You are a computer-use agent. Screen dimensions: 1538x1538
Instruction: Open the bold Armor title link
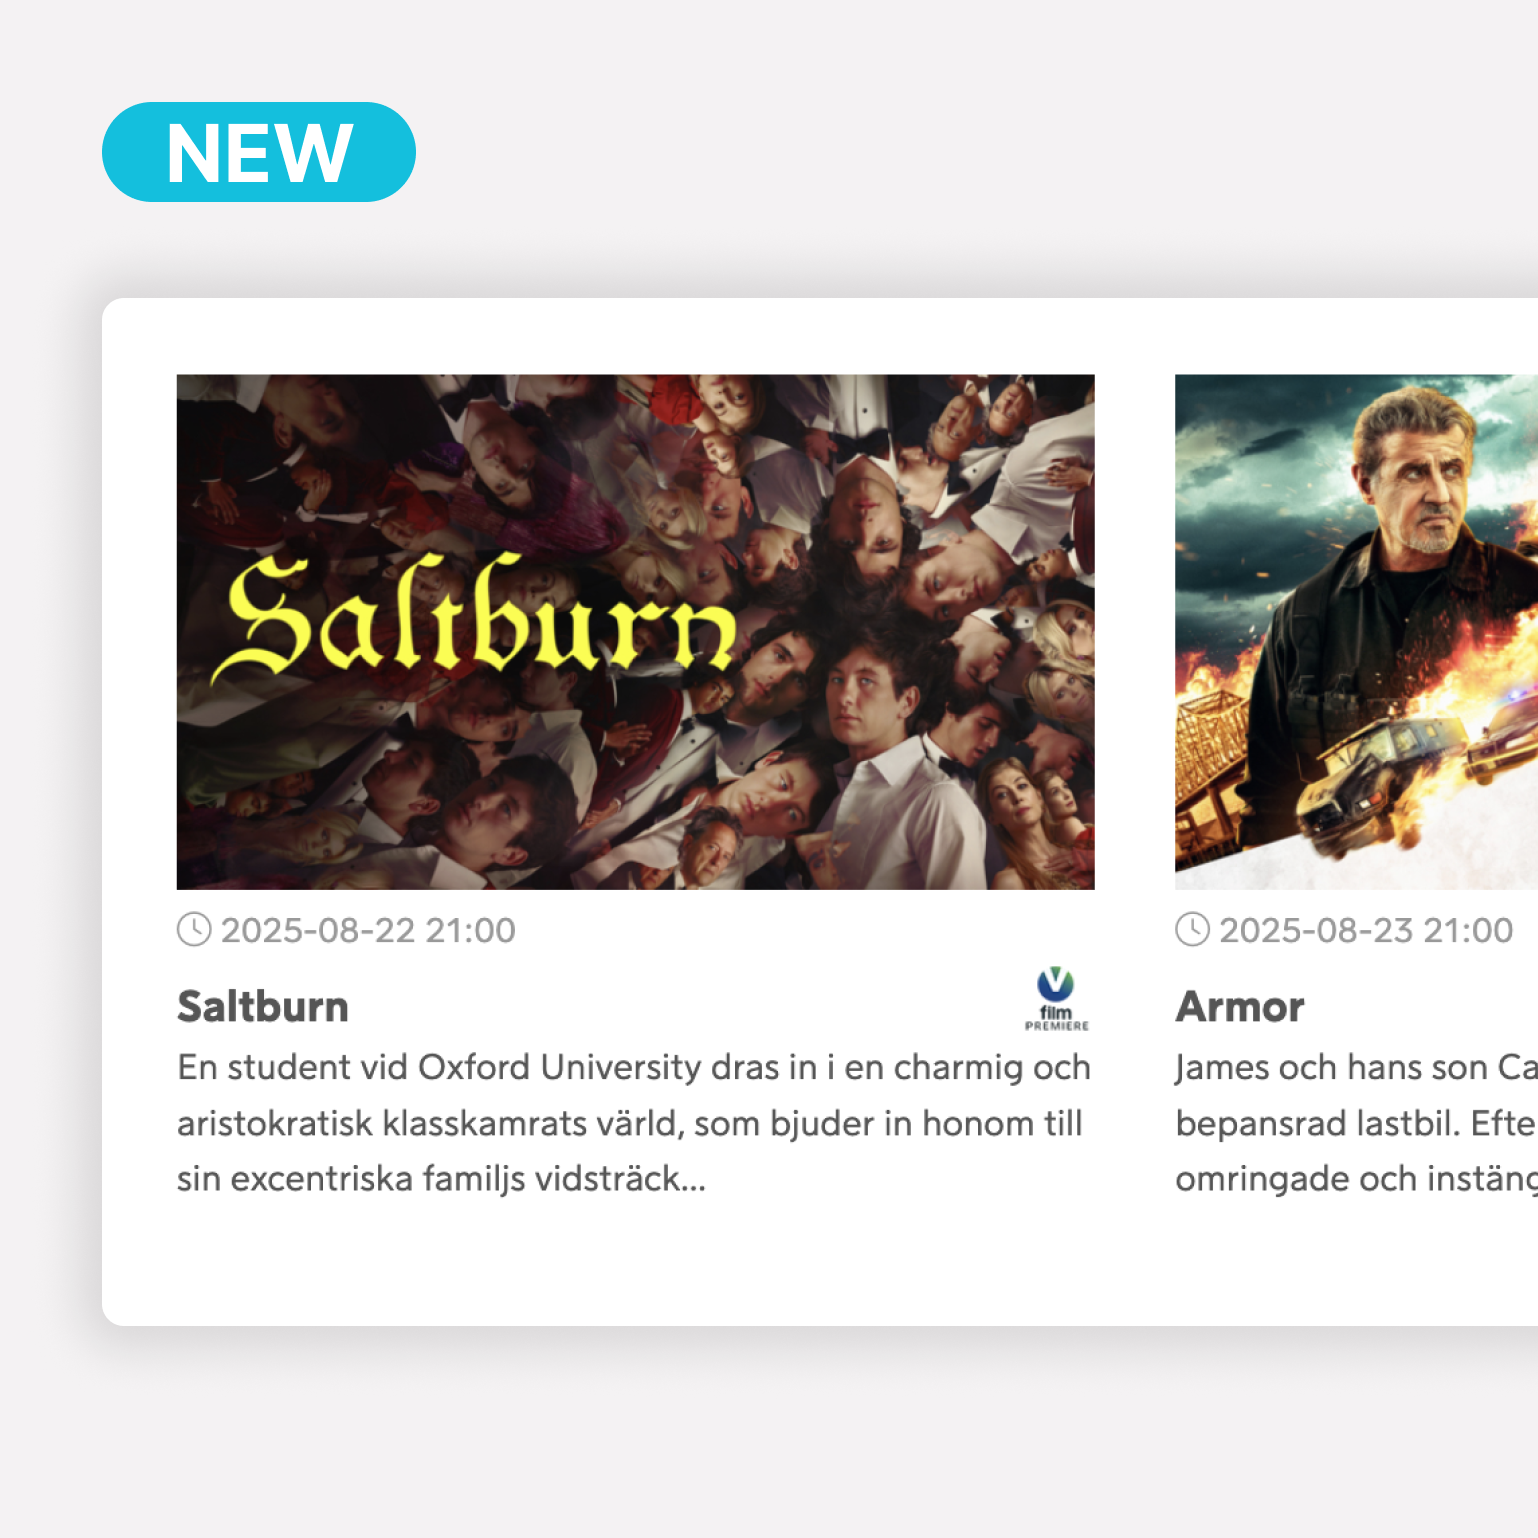(1240, 1007)
